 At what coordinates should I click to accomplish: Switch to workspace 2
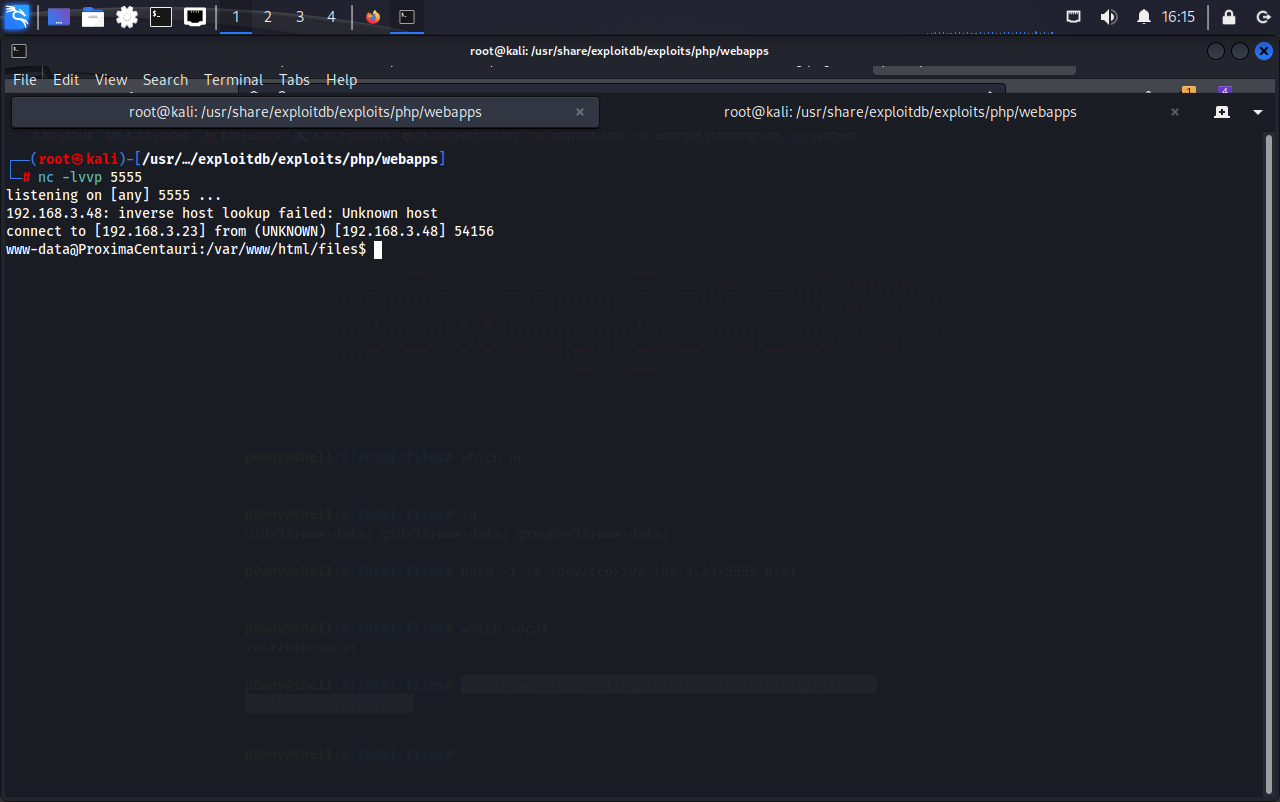pyautogui.click(x=268, y=17)
